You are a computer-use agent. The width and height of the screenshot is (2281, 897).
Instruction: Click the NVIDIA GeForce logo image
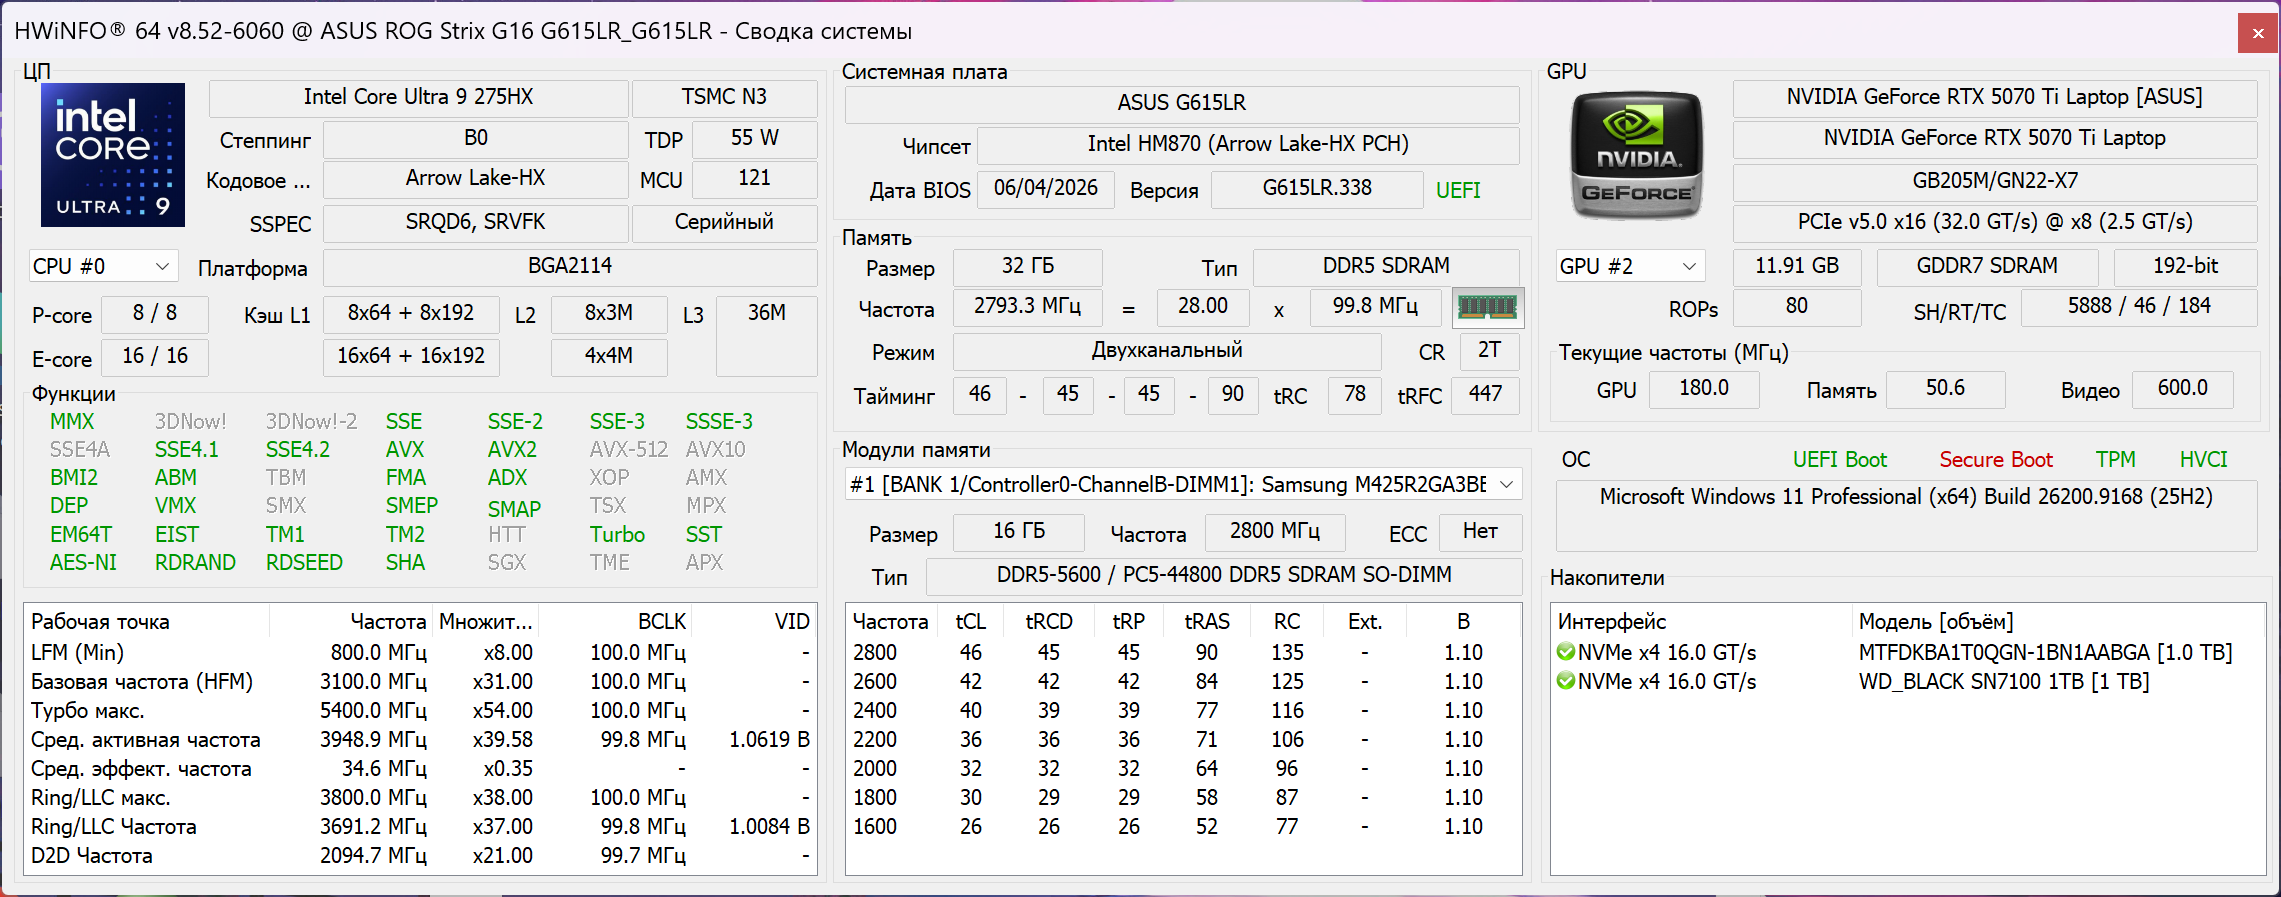pyautogui.click(x=1636, y=155)
